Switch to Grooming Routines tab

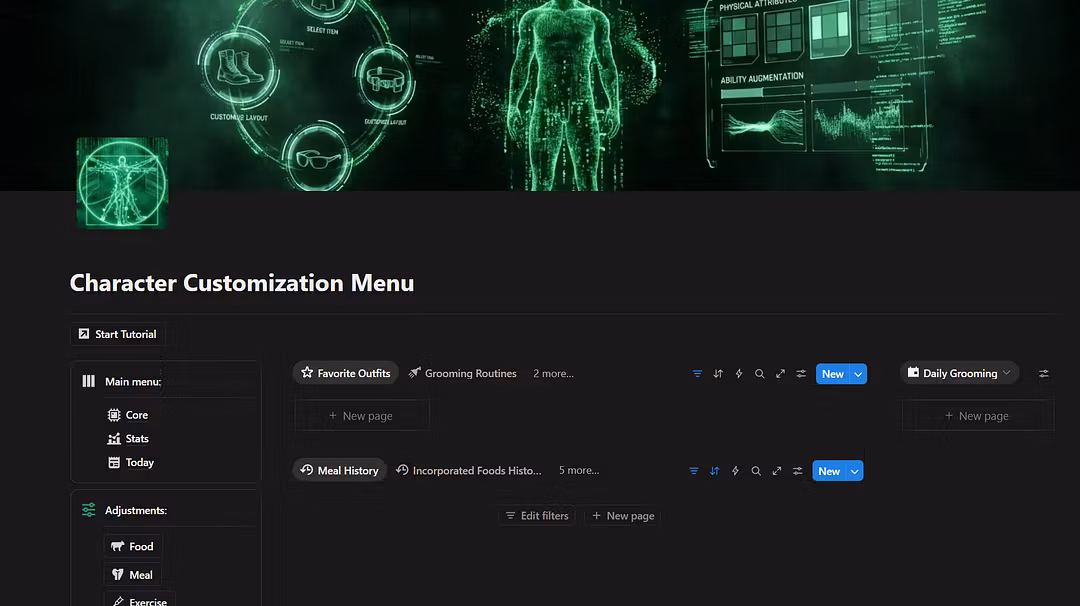click(462, 373)
